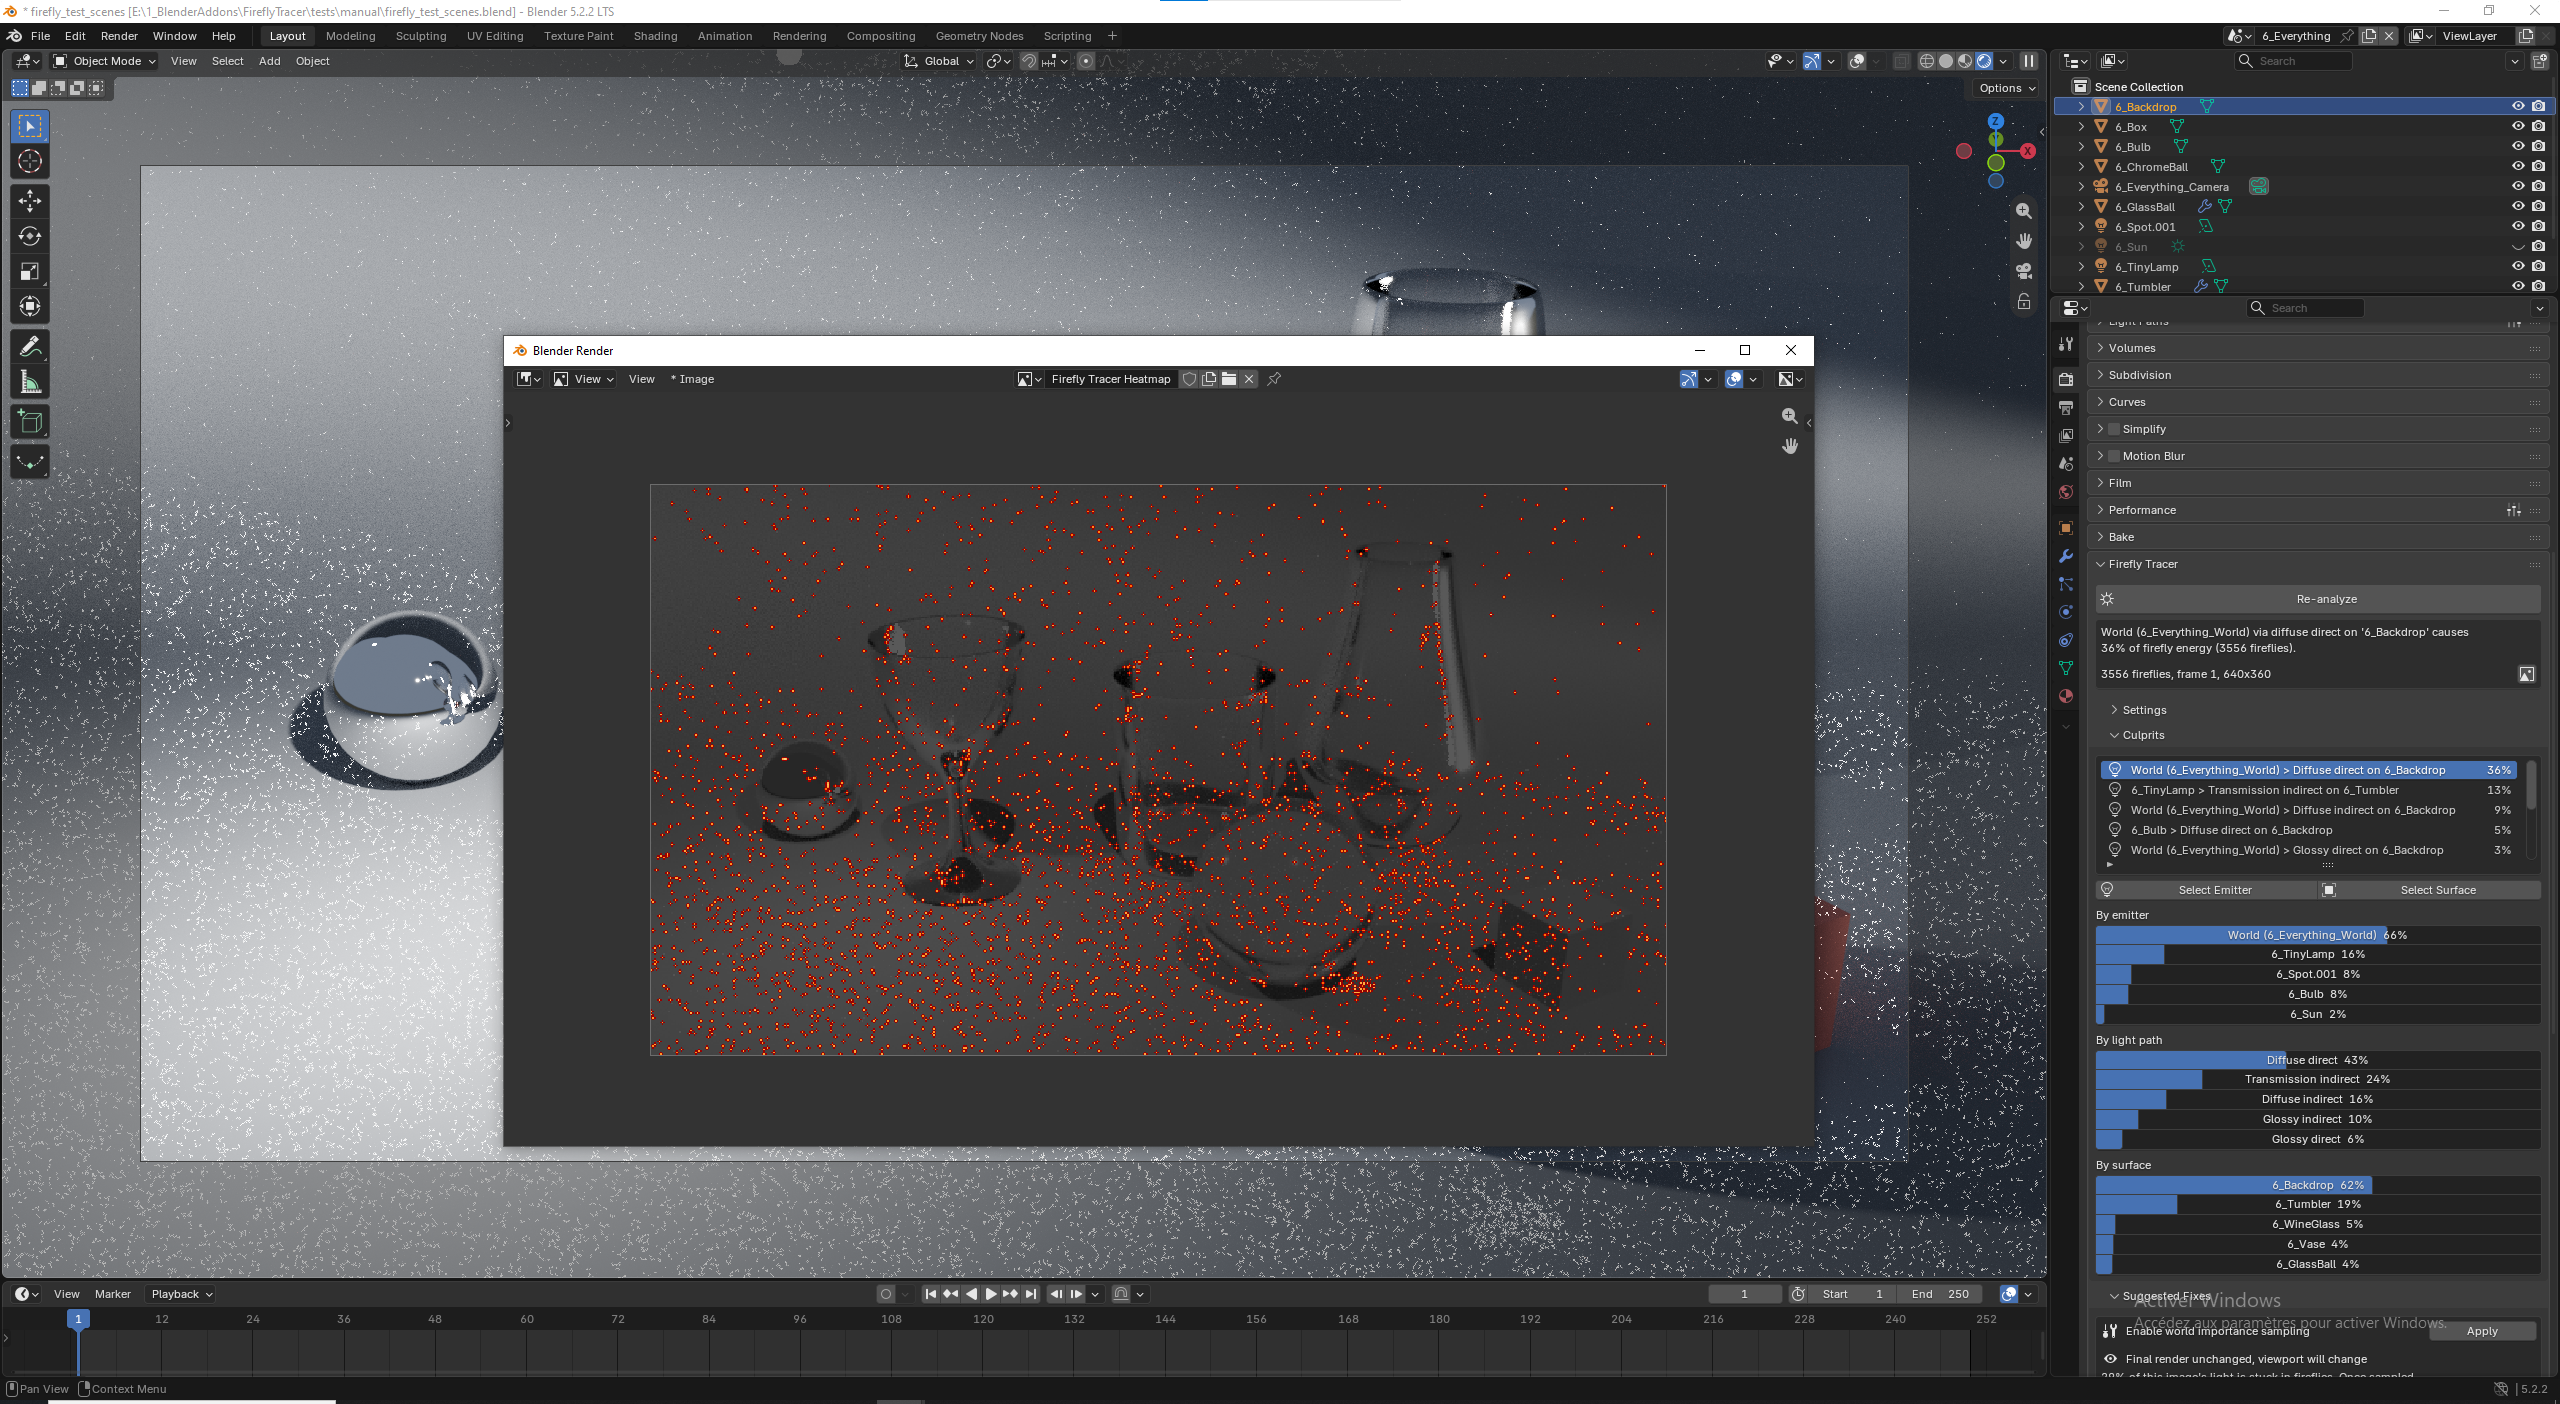Enable the Simplify checkbox
The height and width of the screenshot is (1404, 2560).
pyautogui.click(x=2114, y=429)
